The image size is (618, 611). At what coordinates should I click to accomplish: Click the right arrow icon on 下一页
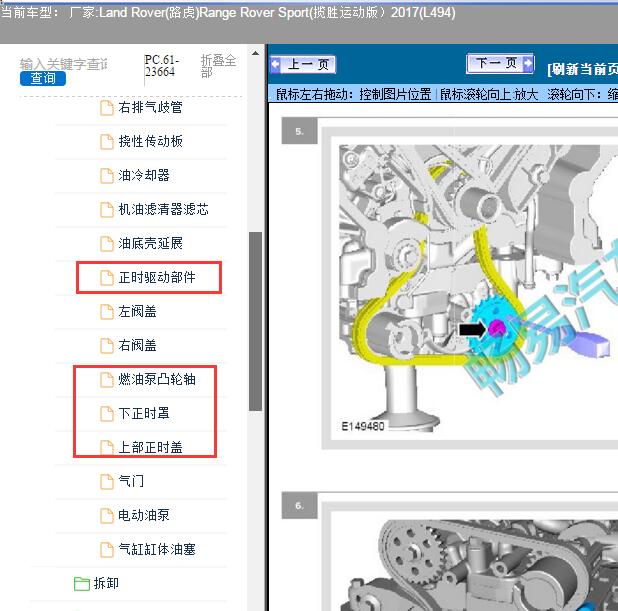(528, 63)
